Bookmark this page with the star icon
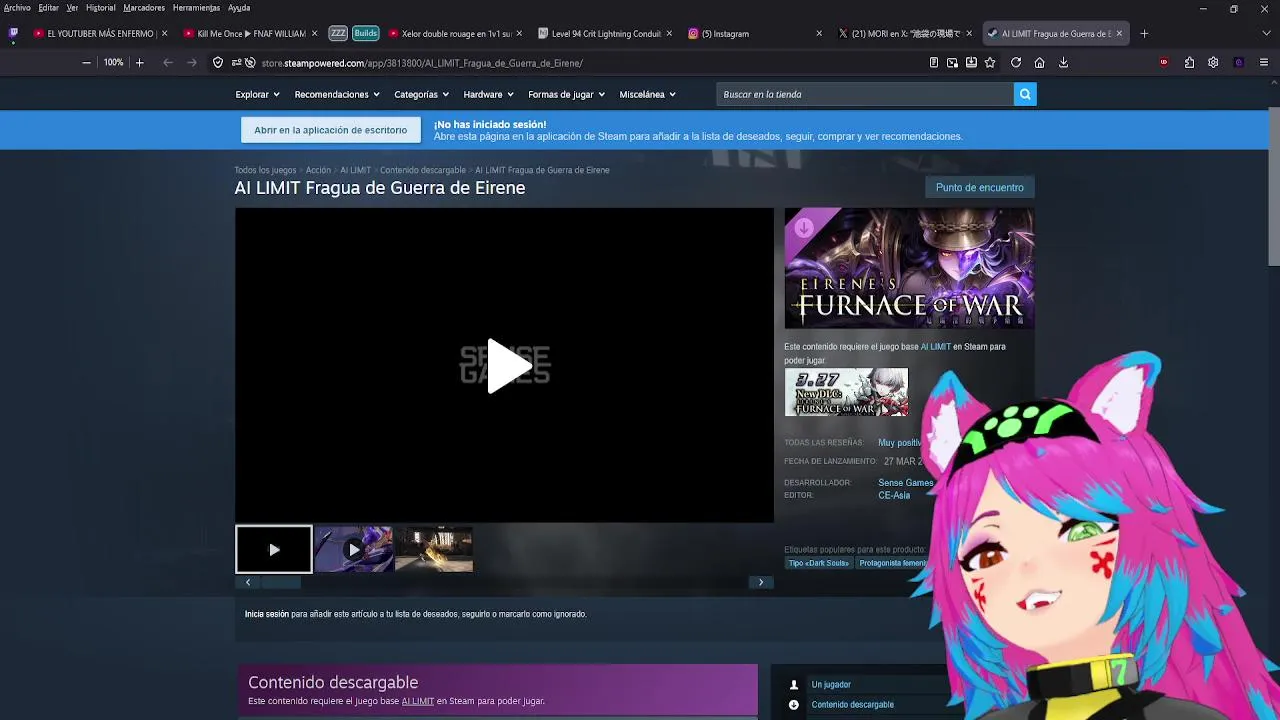 click(x=990, y=62)
